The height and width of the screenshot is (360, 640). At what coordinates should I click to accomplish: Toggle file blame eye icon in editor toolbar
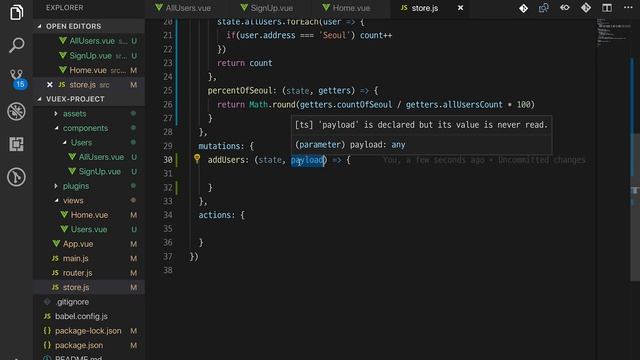(565, 8)
